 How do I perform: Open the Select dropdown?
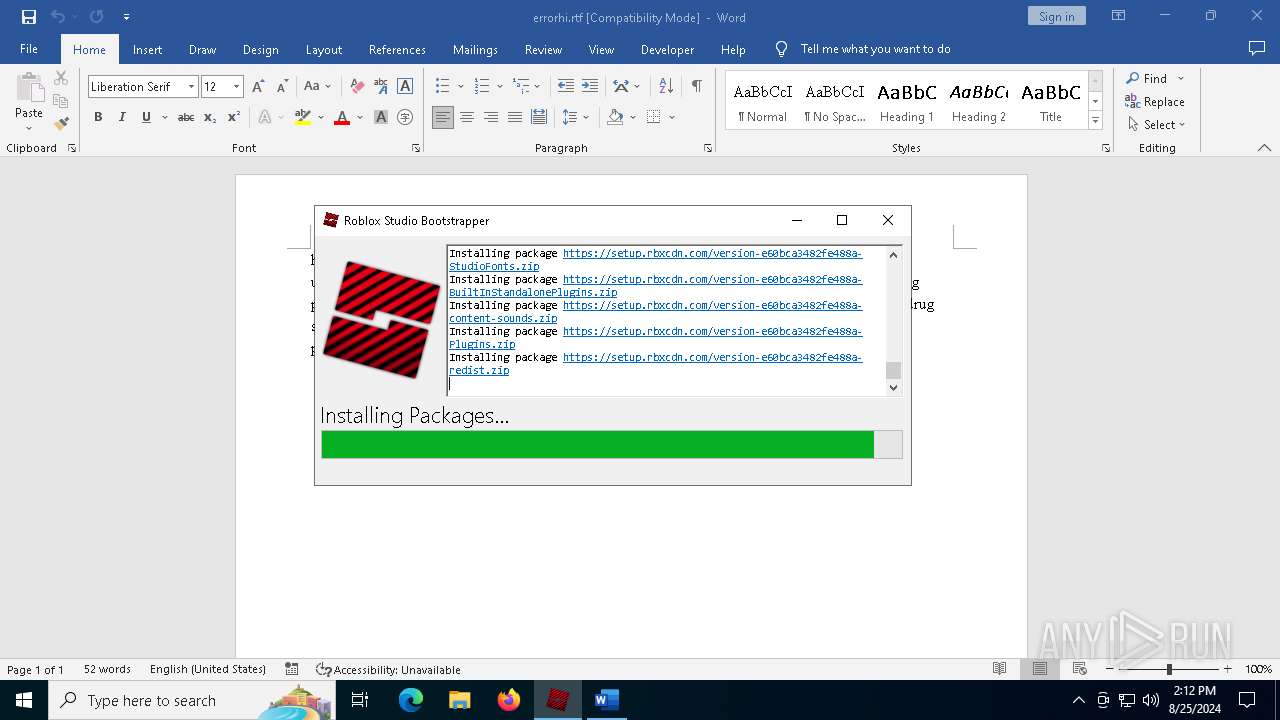[x=1156, y=124]
